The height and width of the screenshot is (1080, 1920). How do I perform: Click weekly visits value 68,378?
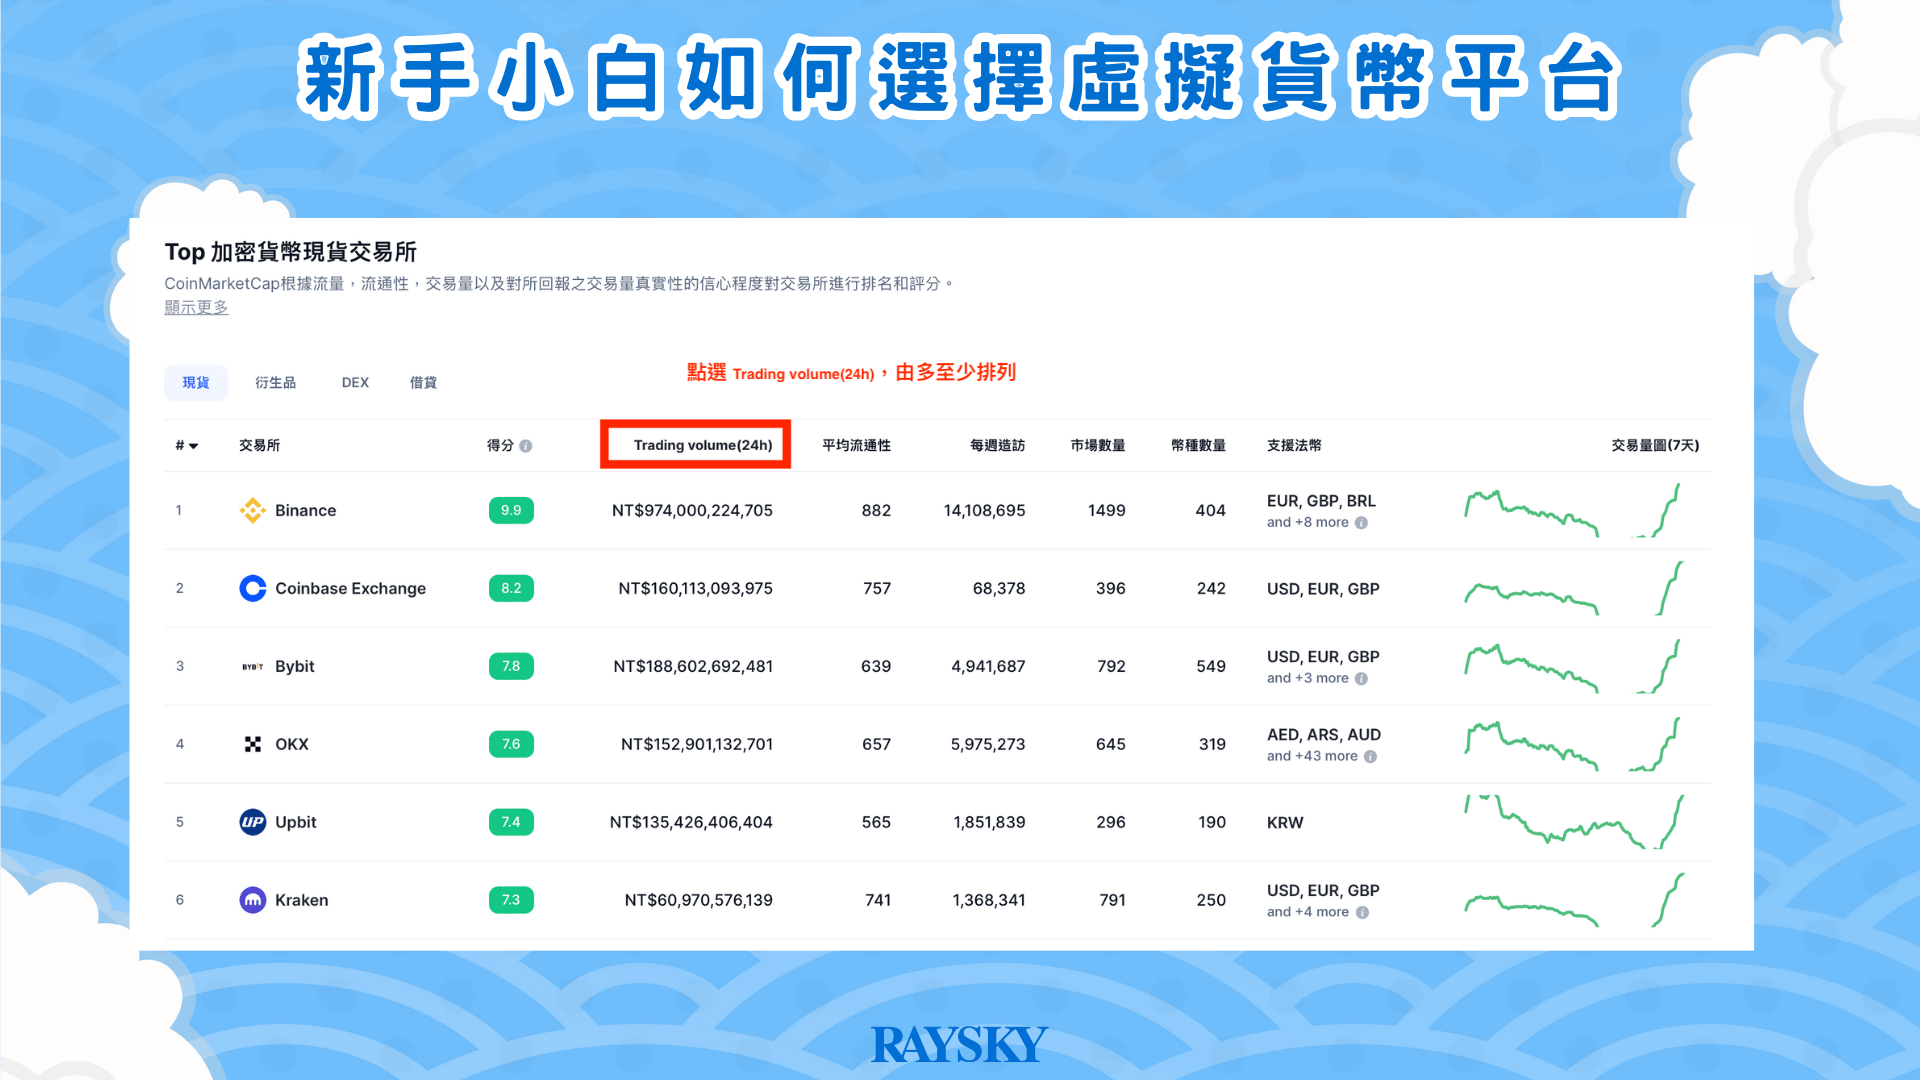click(x=999, y=588)
